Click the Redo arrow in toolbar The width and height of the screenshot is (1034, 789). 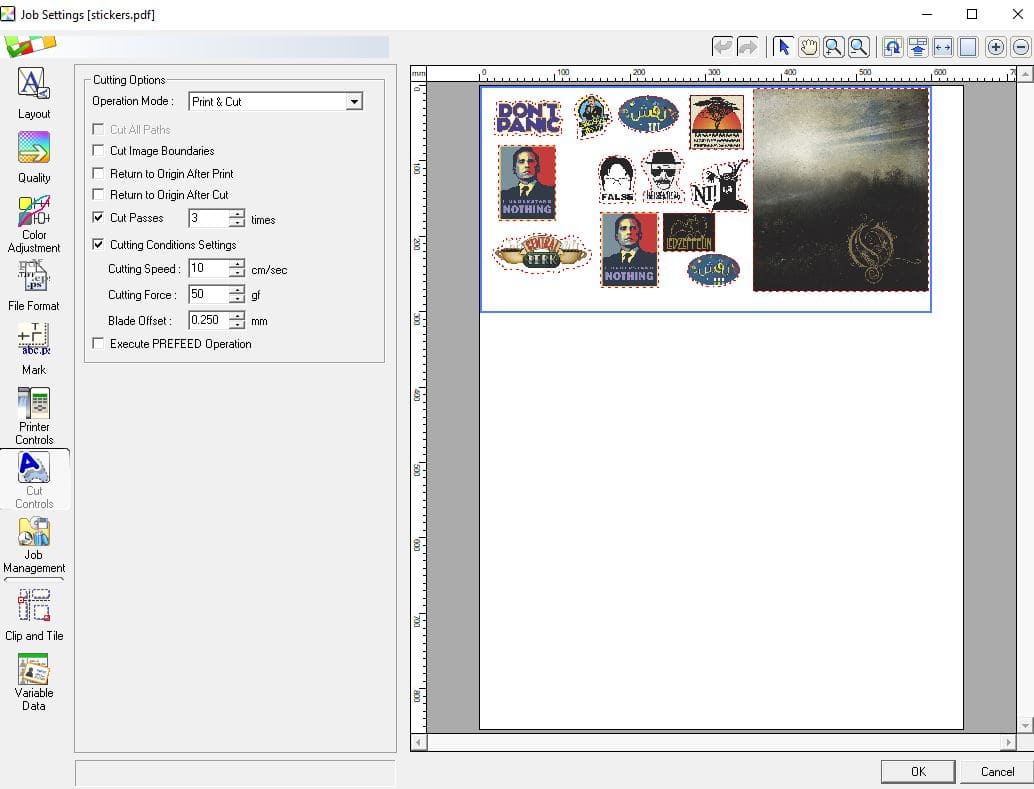[748, 47]
